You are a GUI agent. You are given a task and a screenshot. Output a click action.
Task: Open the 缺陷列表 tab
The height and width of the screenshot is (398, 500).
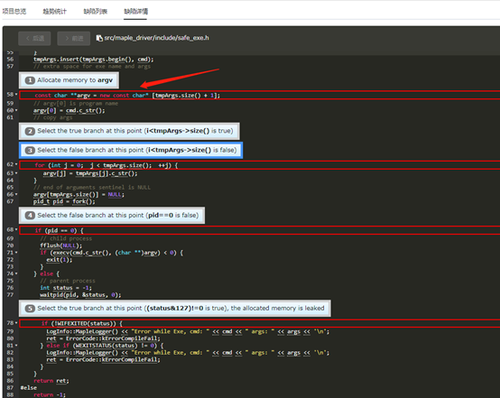coord(95,11)
